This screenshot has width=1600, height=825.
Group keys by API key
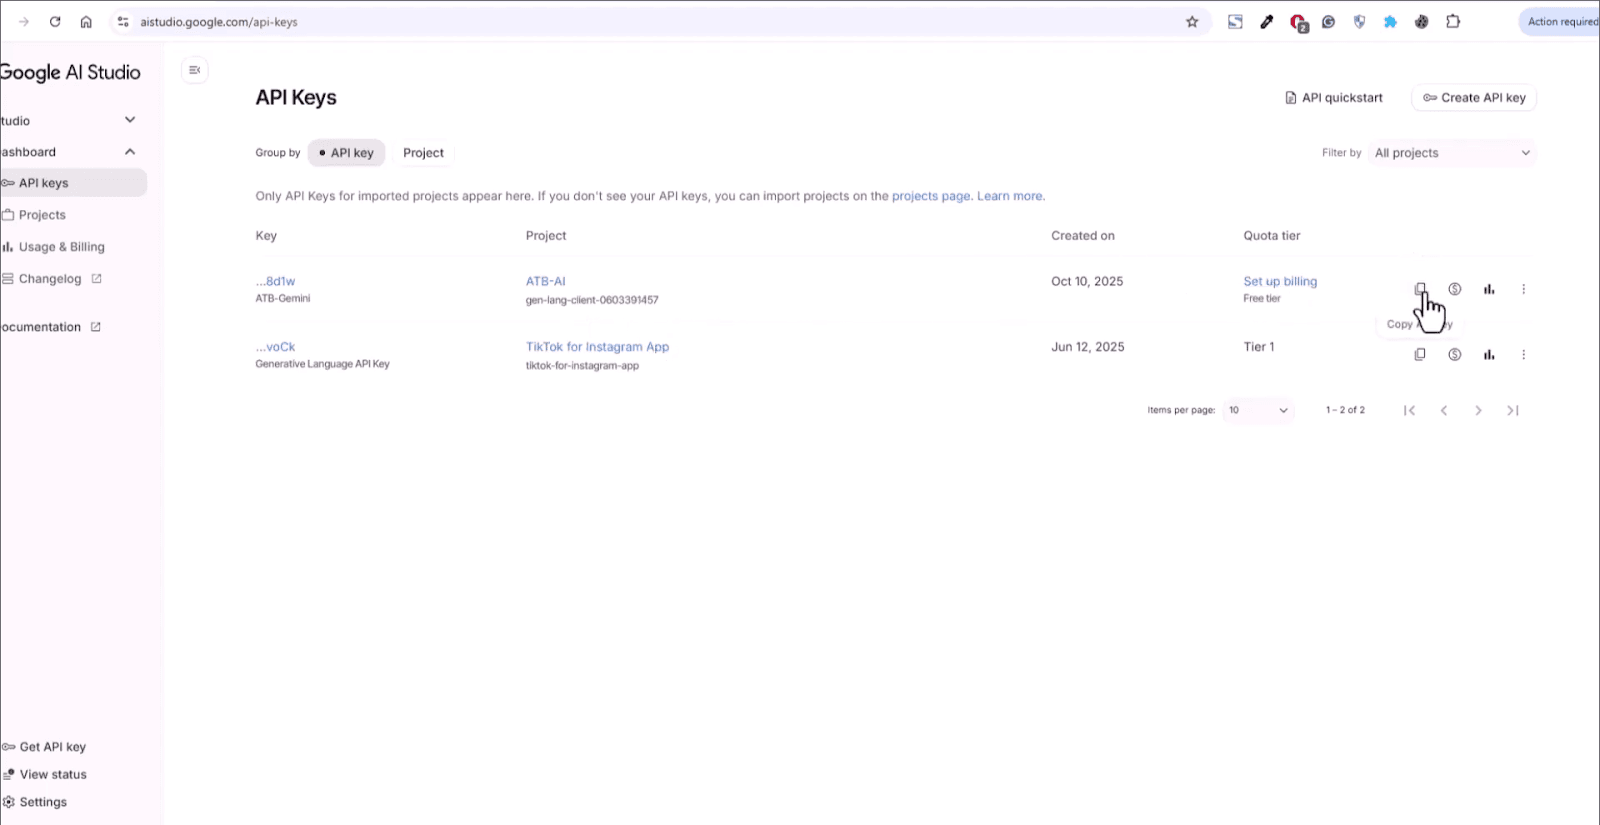(x=346, y=153)
